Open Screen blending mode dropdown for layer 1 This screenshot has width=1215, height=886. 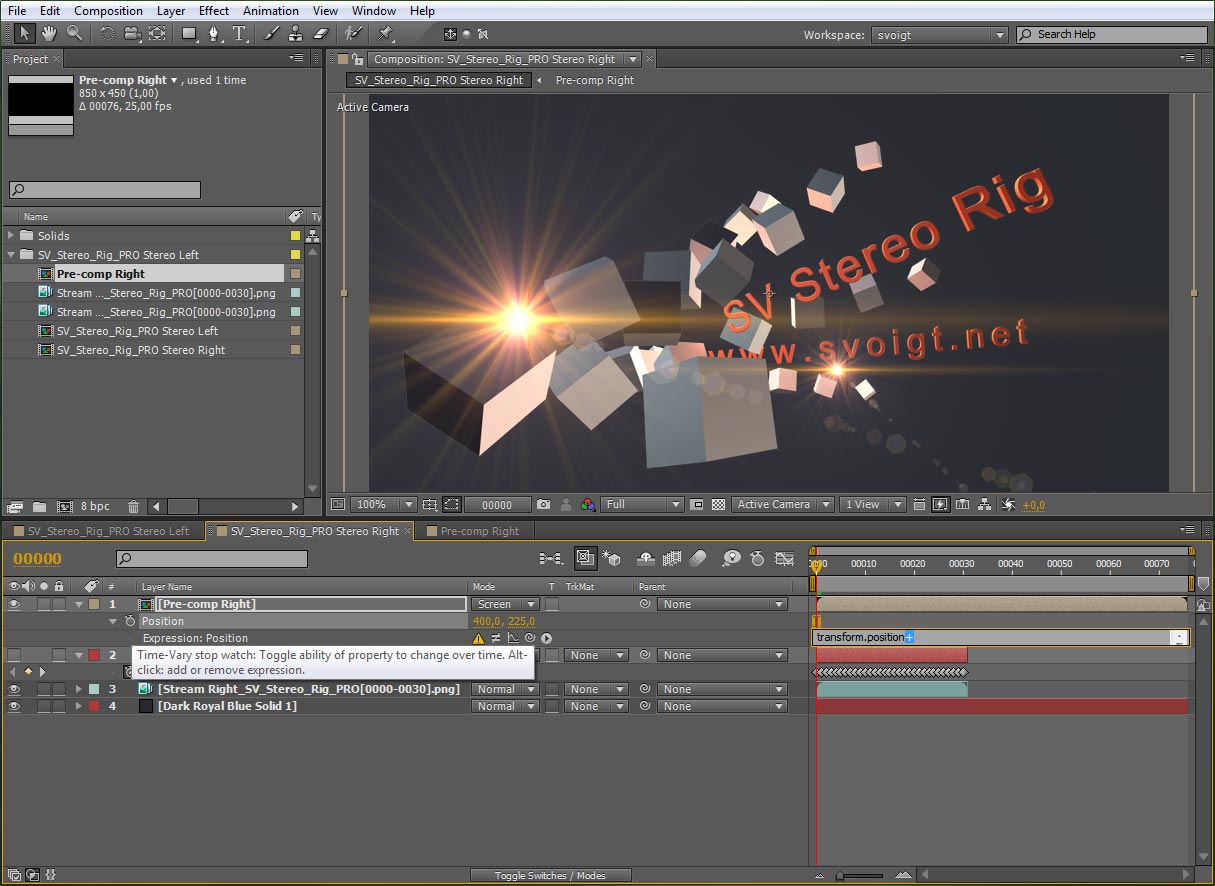tap(505, 604)
